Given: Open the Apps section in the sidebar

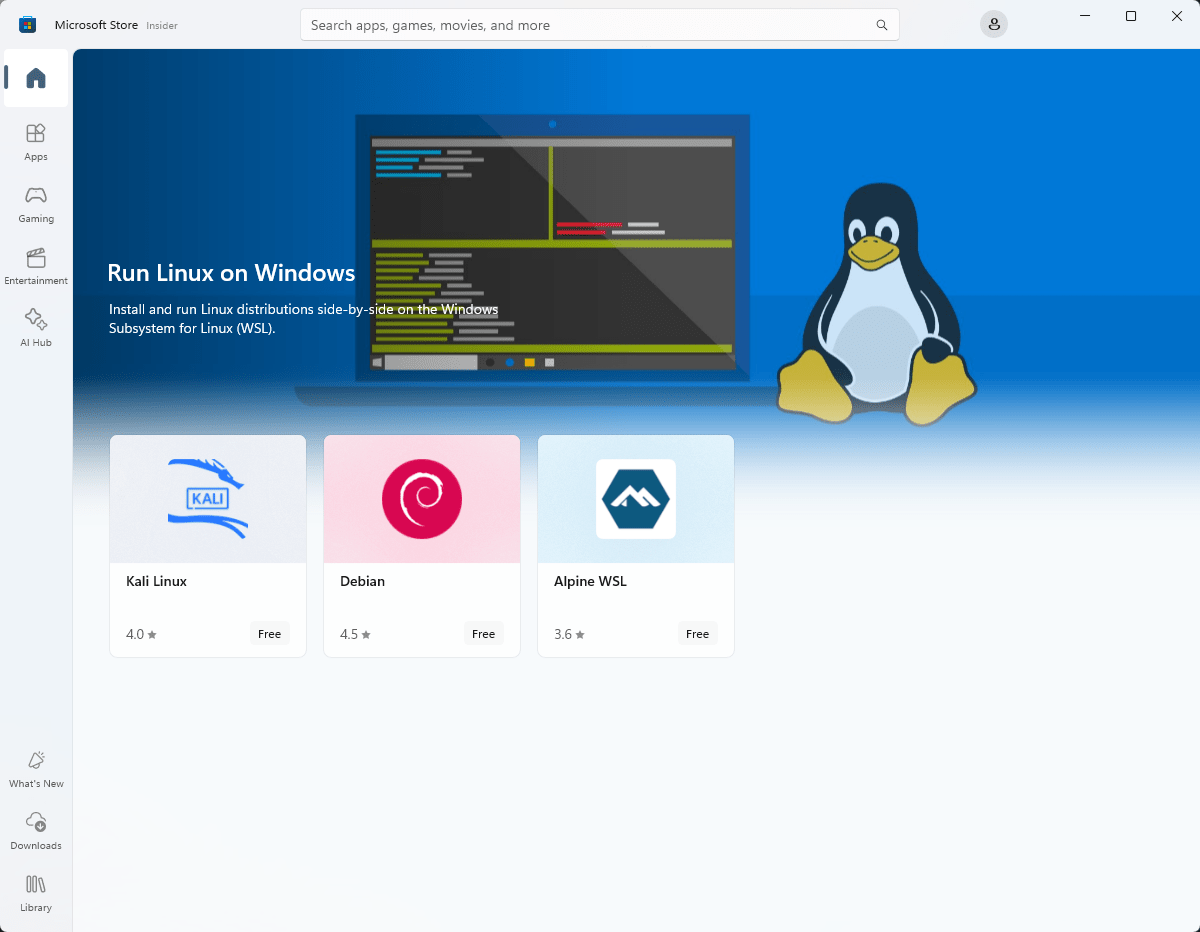Looking at the screenshot, I should (x=35, y=140).
